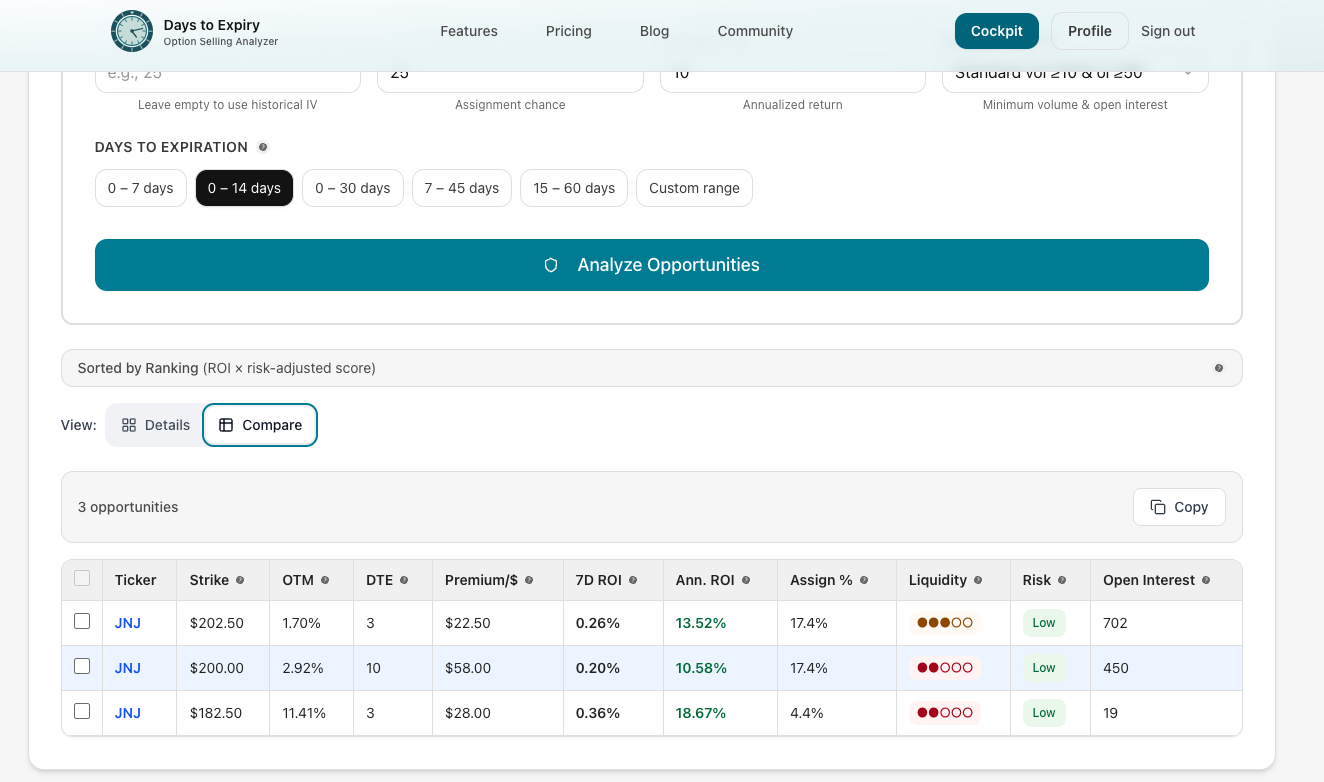Image resolution: width=1324 pixels, height=782 pixels.
Task: Click the annualized return input field
Action: coord(792,73)
